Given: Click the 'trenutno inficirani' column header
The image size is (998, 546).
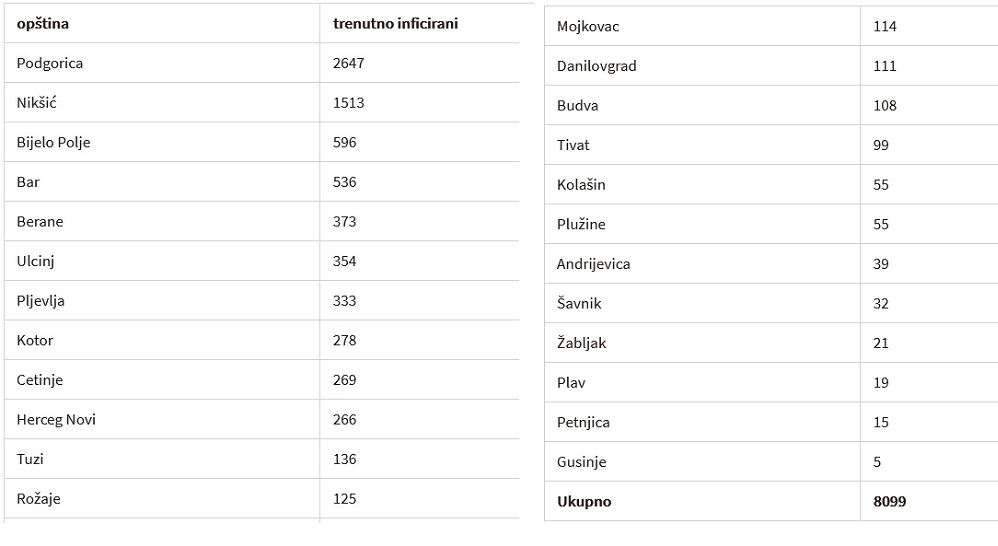Looking at the screenshot, I should click(395, 24).
